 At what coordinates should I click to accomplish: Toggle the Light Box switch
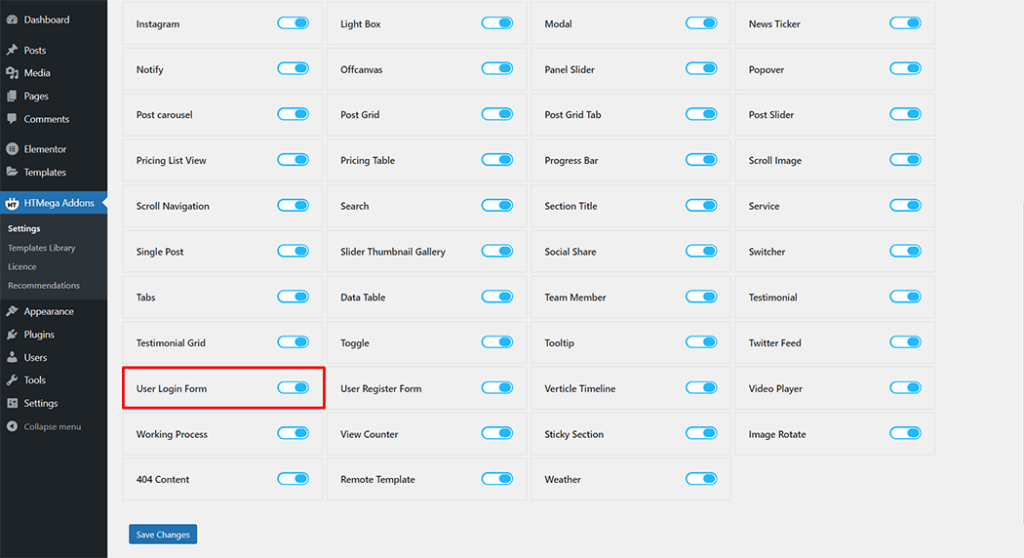(x=497, y=23)
